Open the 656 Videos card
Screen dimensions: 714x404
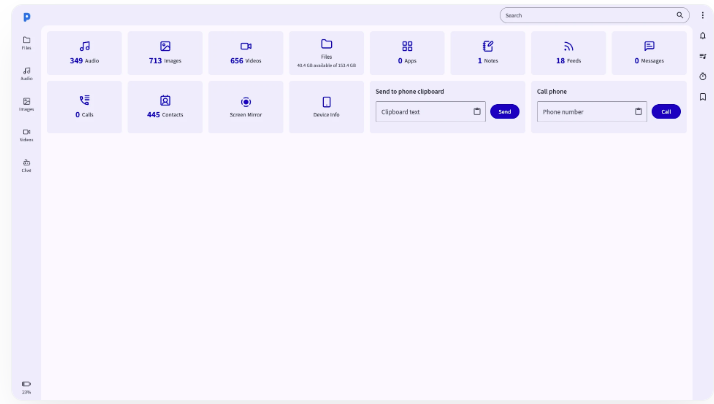[x=245, y=53]
